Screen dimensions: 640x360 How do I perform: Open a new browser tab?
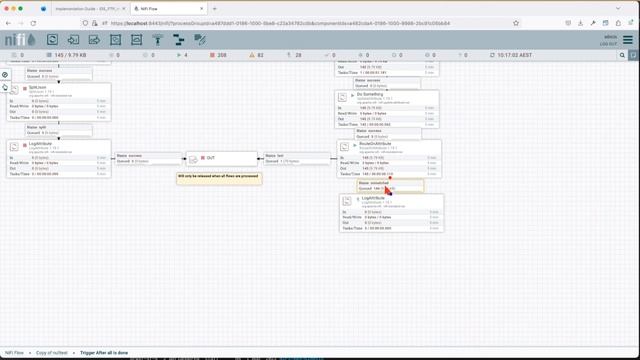tap(215, 9)
